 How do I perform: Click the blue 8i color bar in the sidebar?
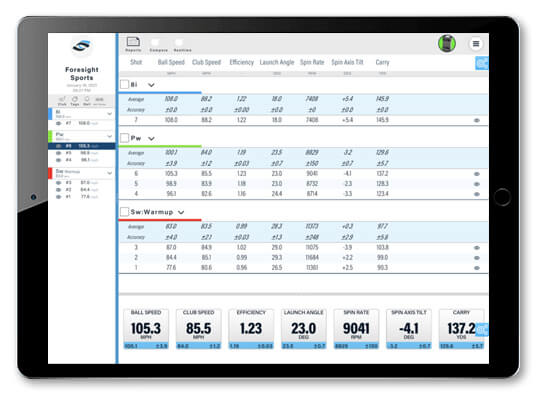click(x=50, y=114)
